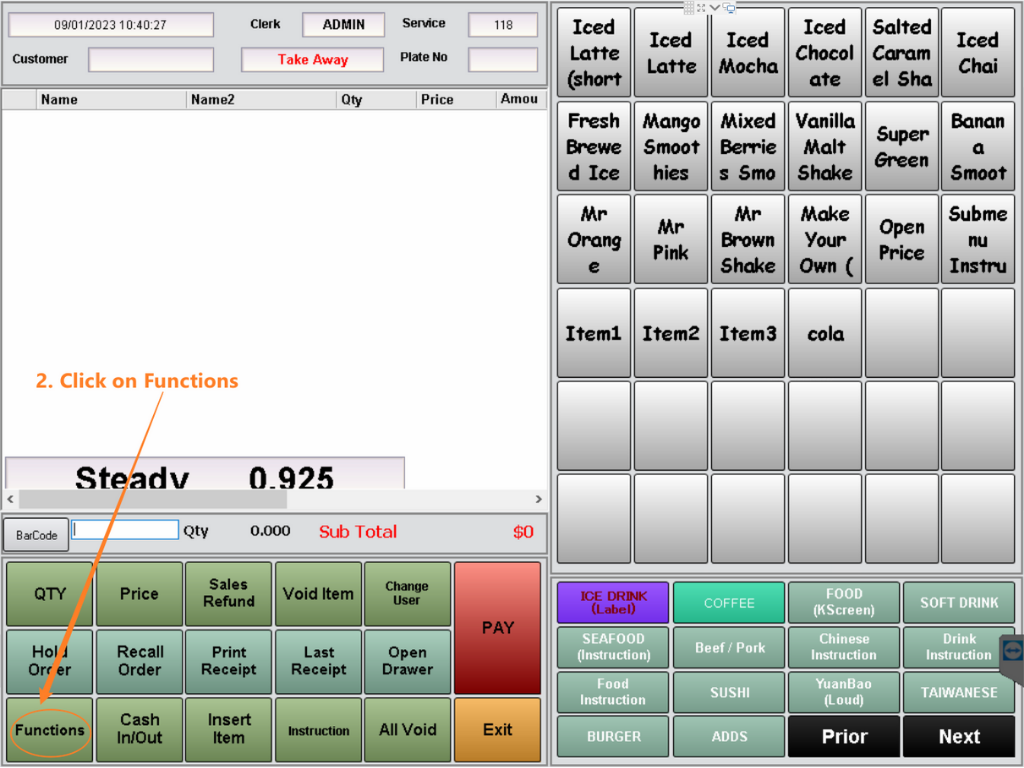Open the TeamViewer side panel icon
The image size is (1024, 768).
click(1012, 651)
